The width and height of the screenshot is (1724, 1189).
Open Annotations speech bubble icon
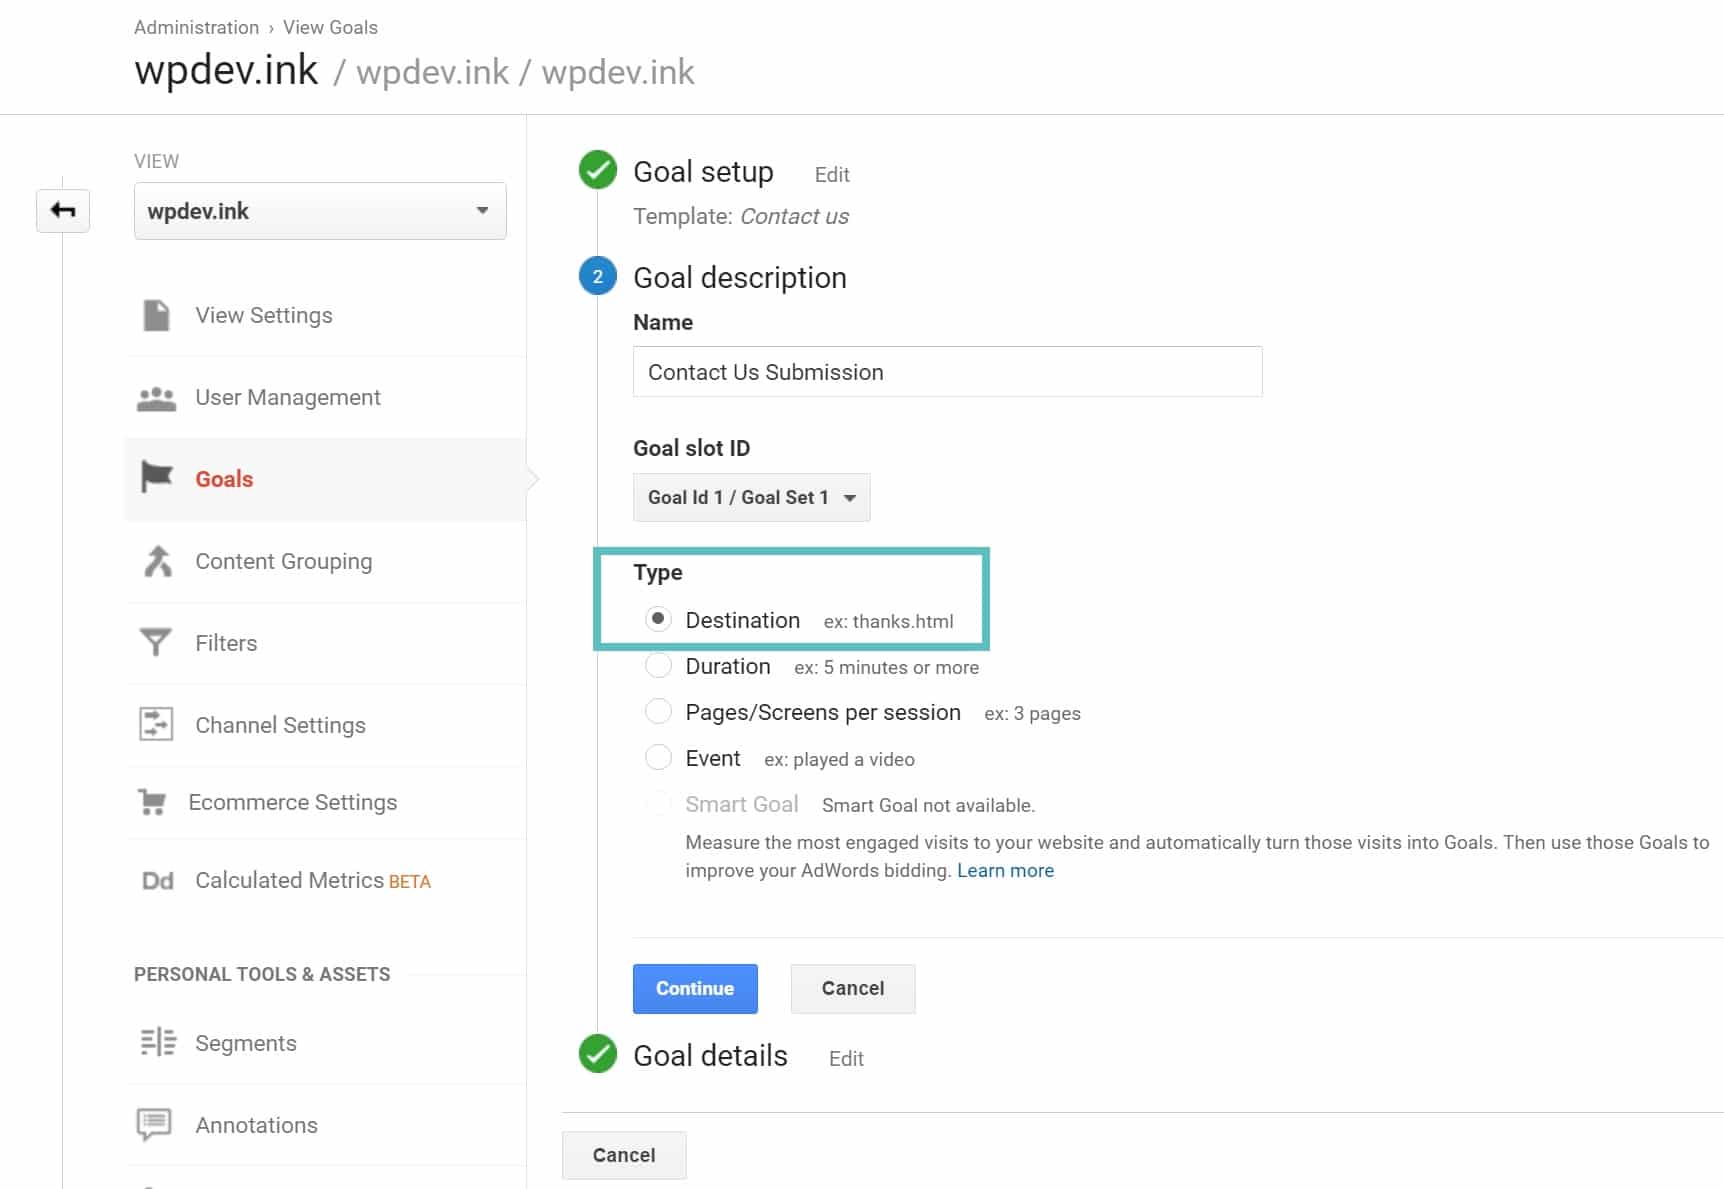157,1124
